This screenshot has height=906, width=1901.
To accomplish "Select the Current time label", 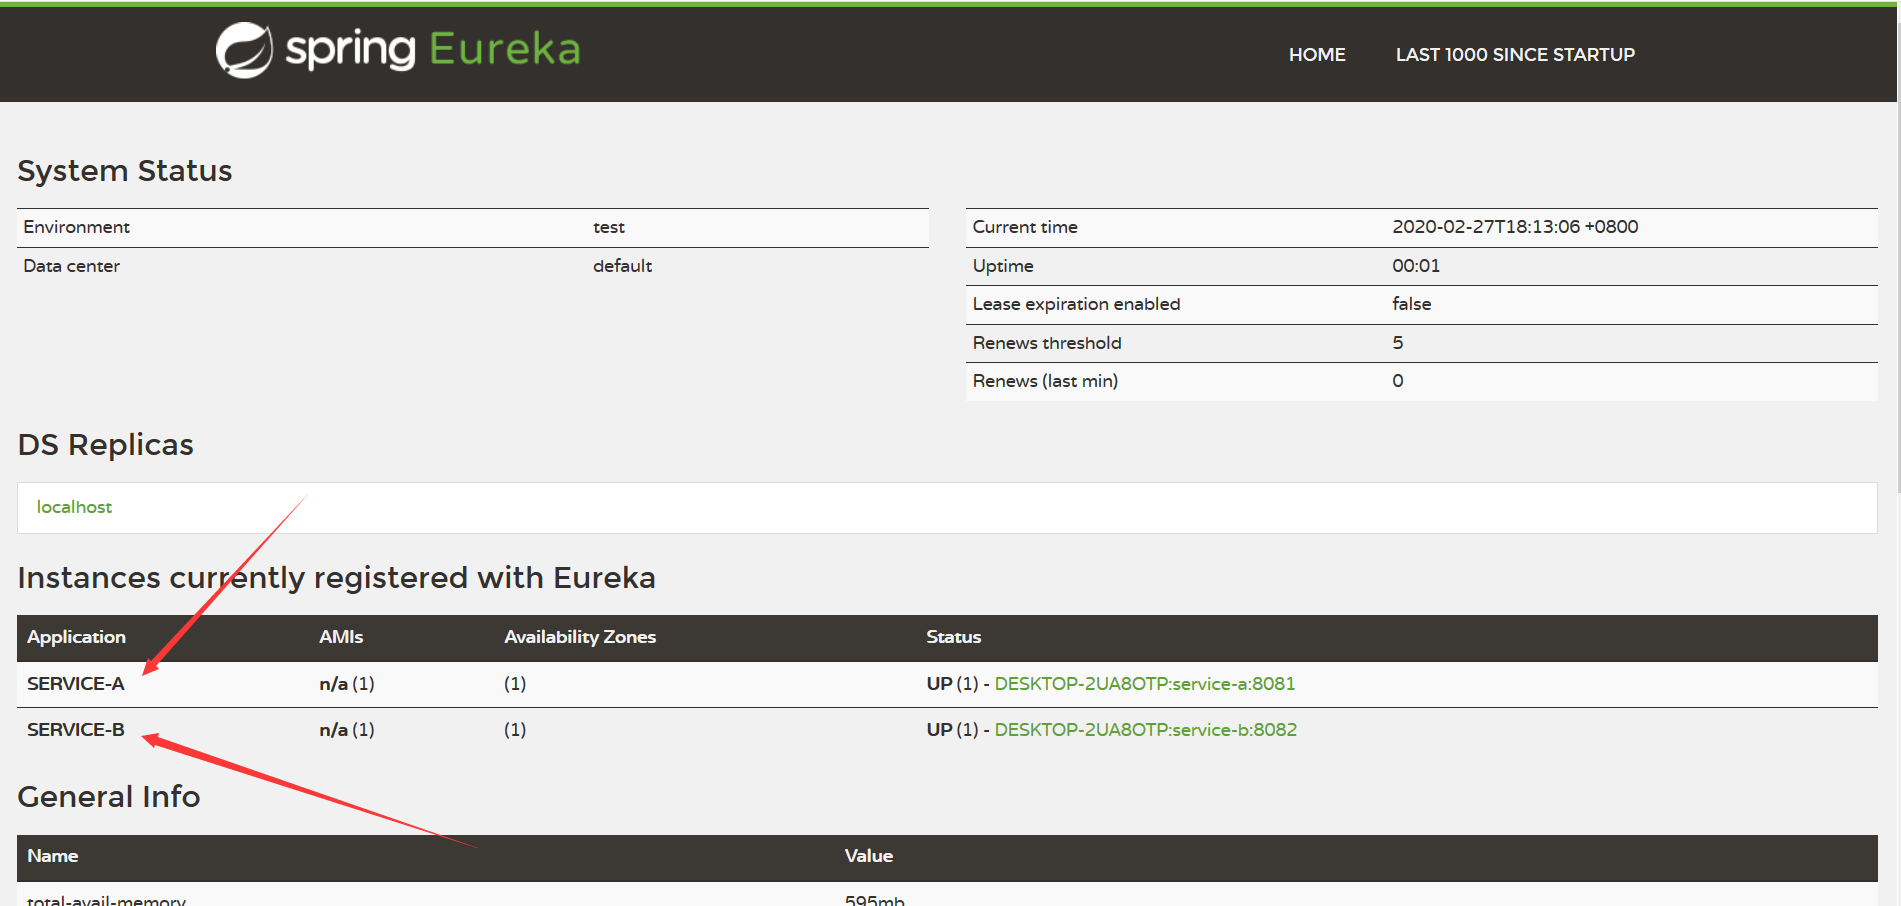I will pos(1025,227).
